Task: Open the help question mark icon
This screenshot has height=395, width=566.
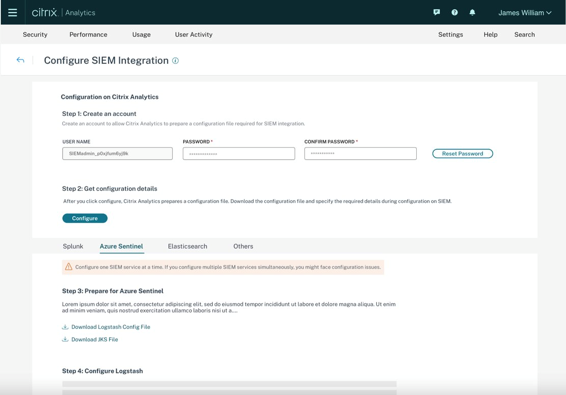Action: 454,13
